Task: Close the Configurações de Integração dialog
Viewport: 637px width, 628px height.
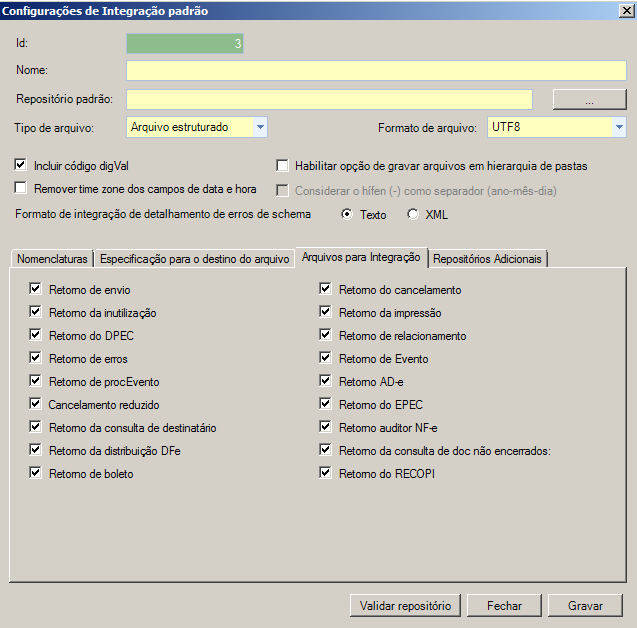Action: click(625, 11)
